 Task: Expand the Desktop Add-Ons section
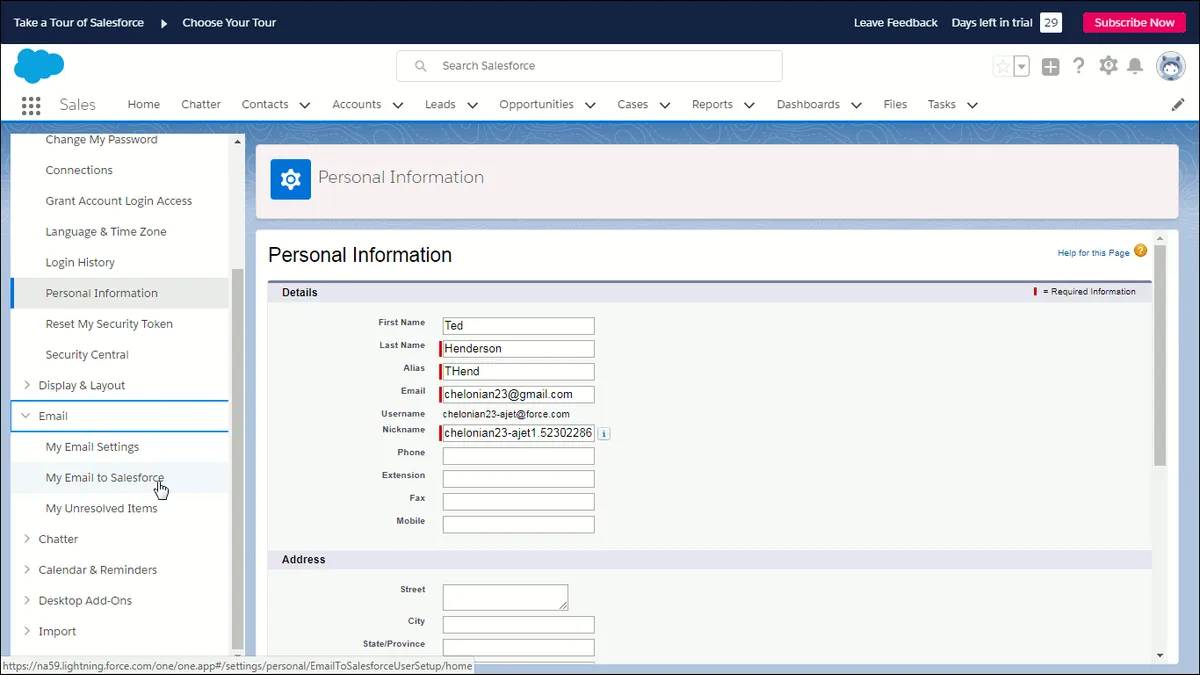click(27, 601)
